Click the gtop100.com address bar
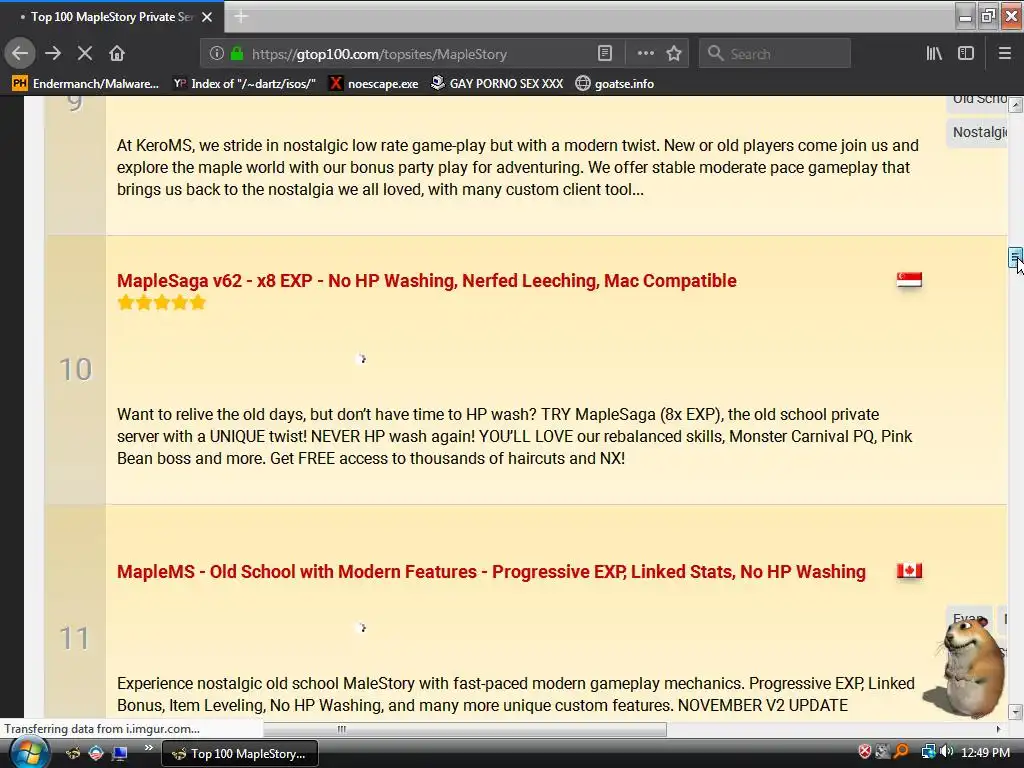The image size is (1024, 768). 418,54
